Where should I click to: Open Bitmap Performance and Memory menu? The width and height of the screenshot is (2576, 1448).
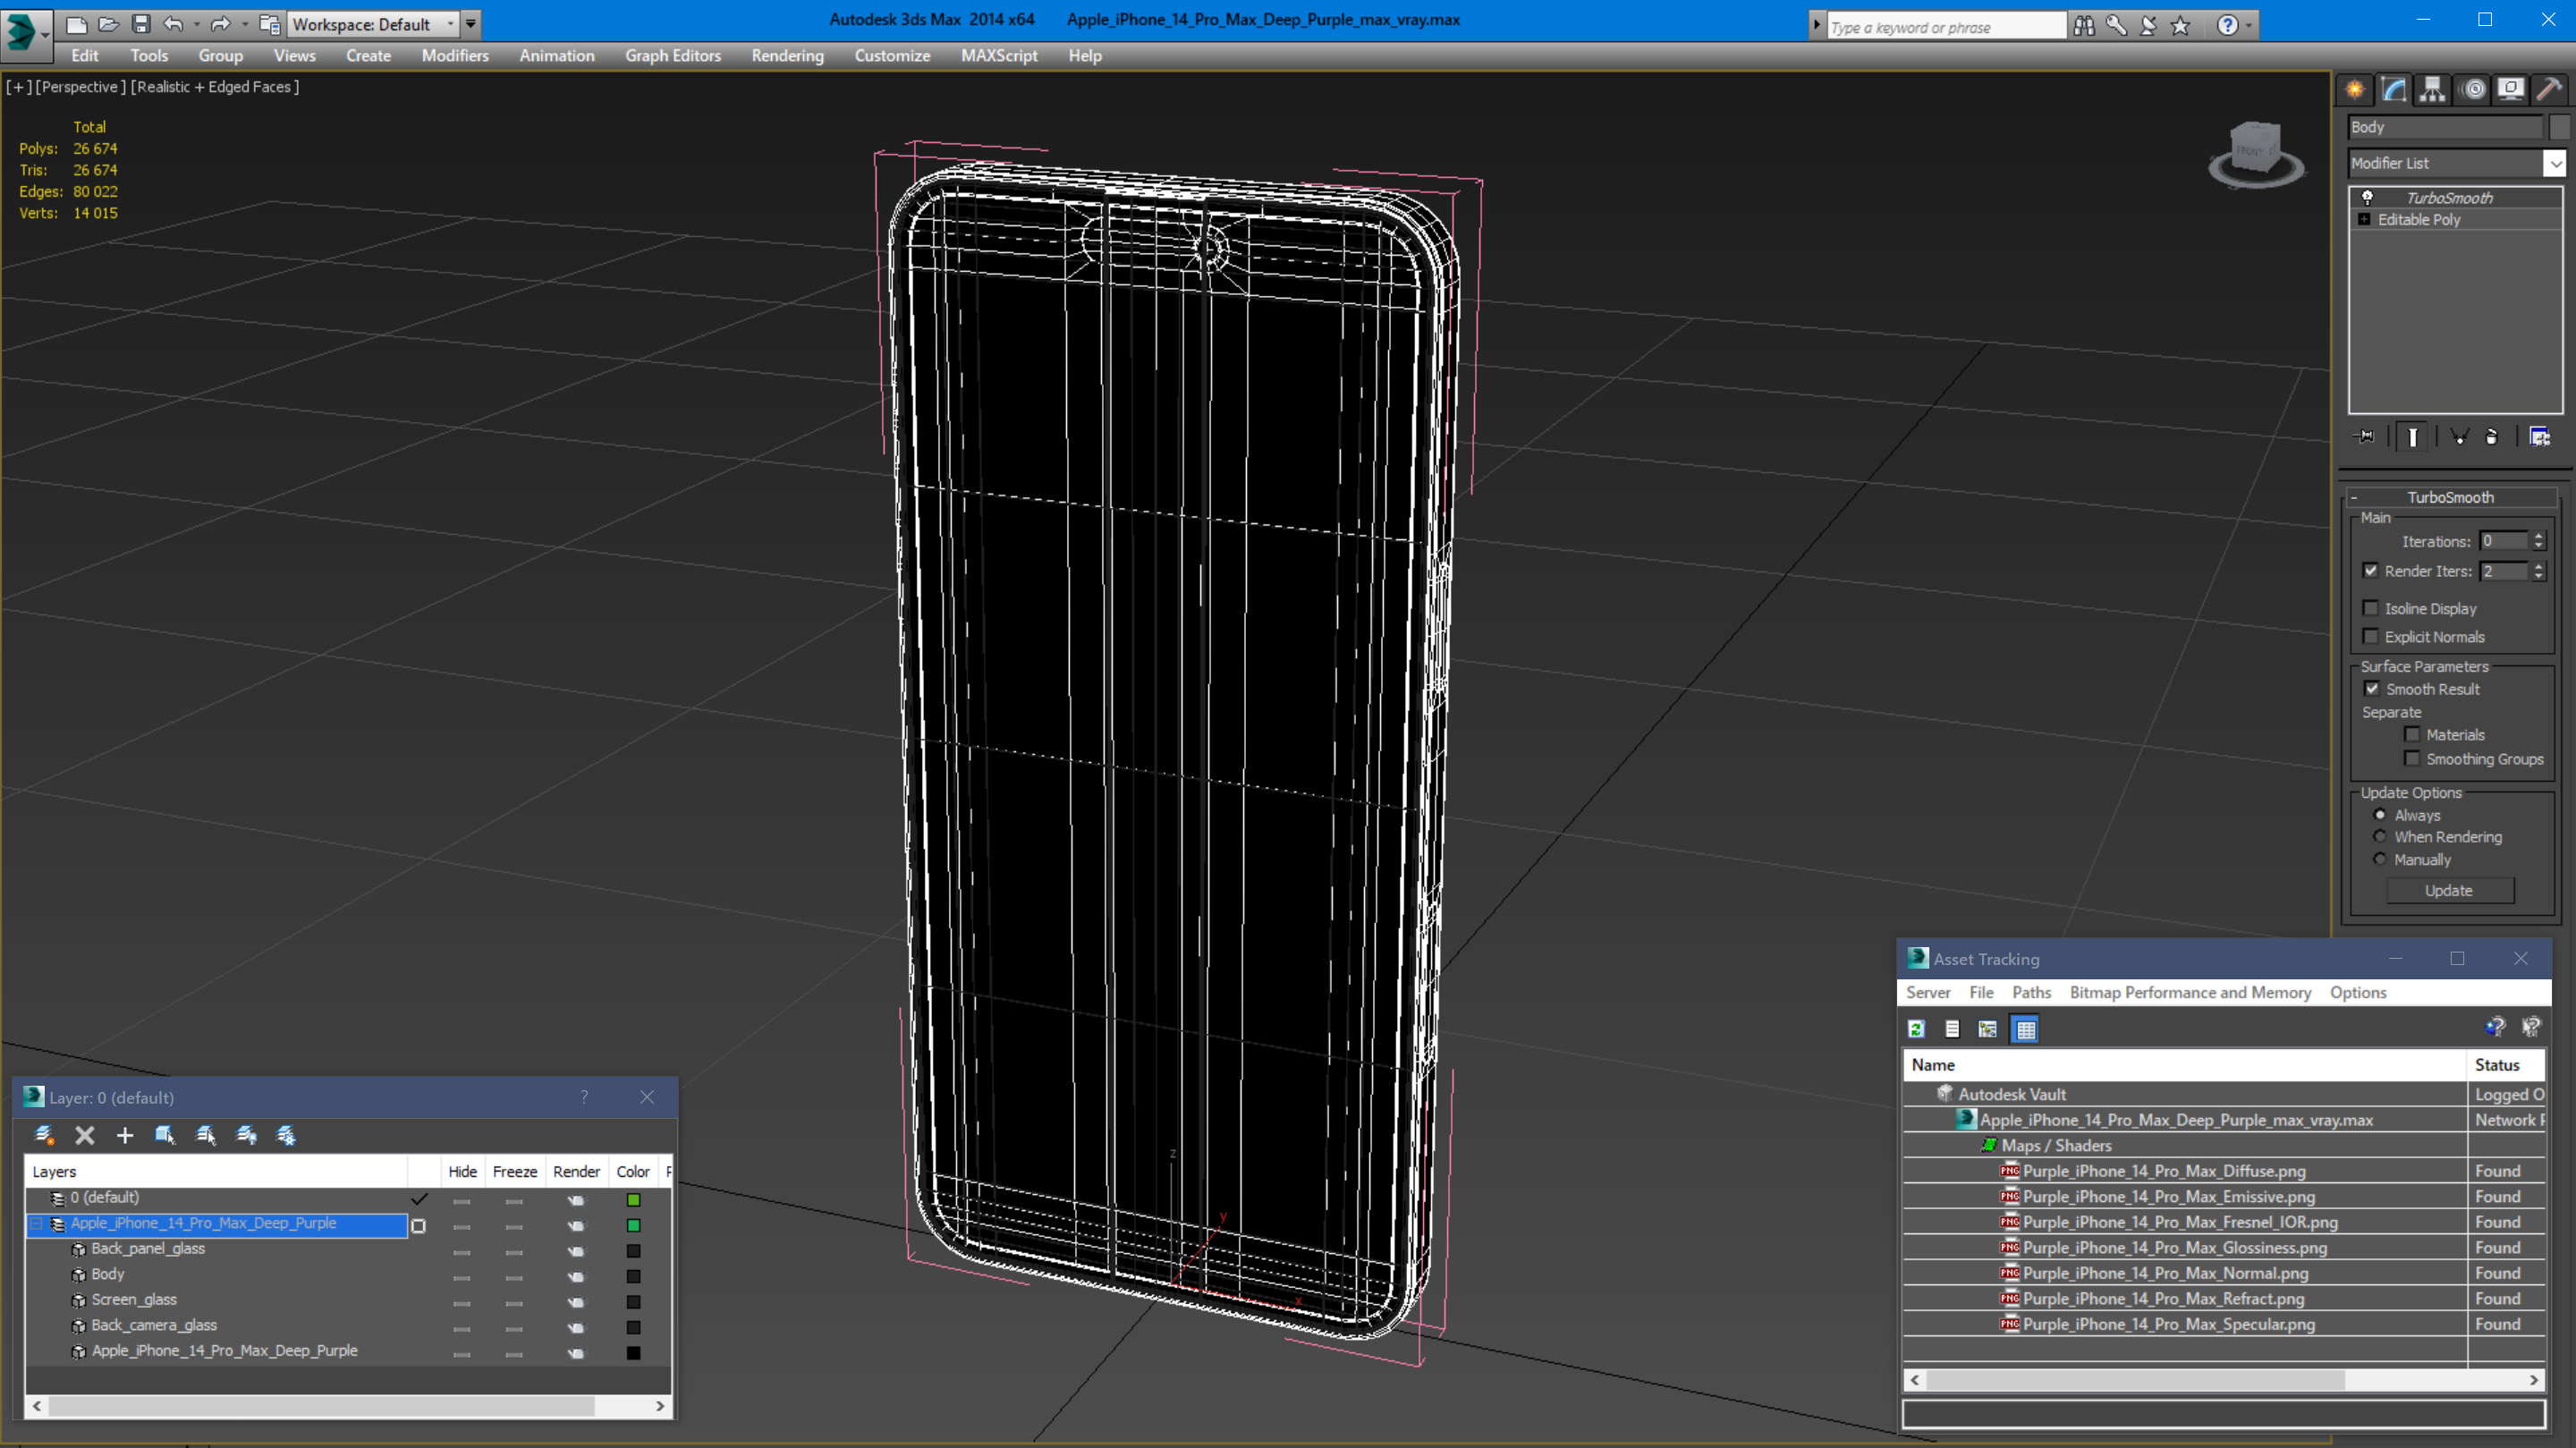2190,992
